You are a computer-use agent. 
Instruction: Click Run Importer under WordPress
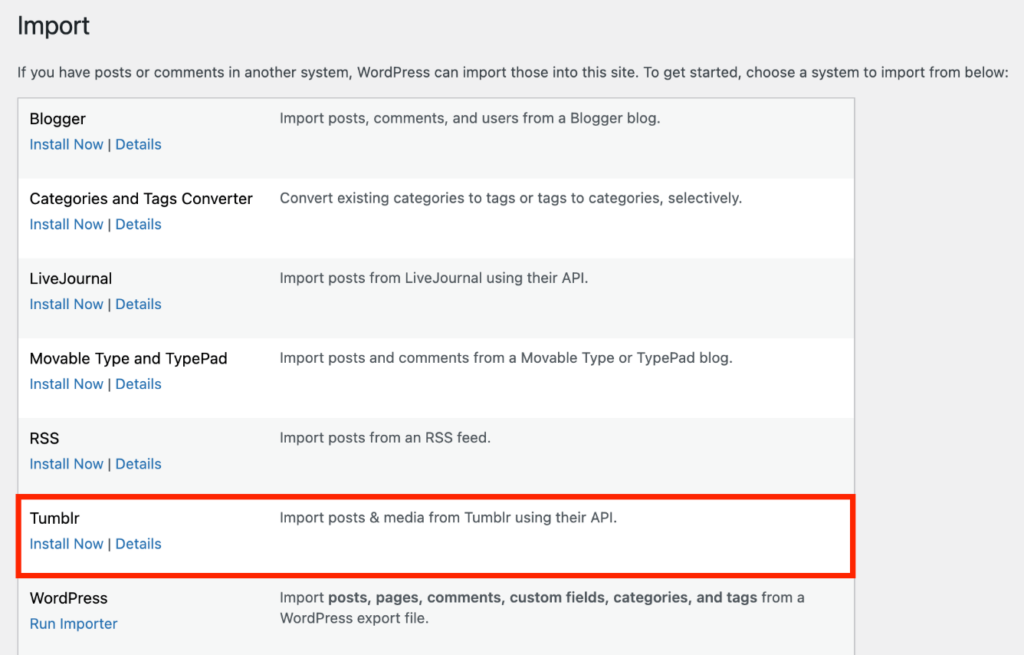pos(73,623)
